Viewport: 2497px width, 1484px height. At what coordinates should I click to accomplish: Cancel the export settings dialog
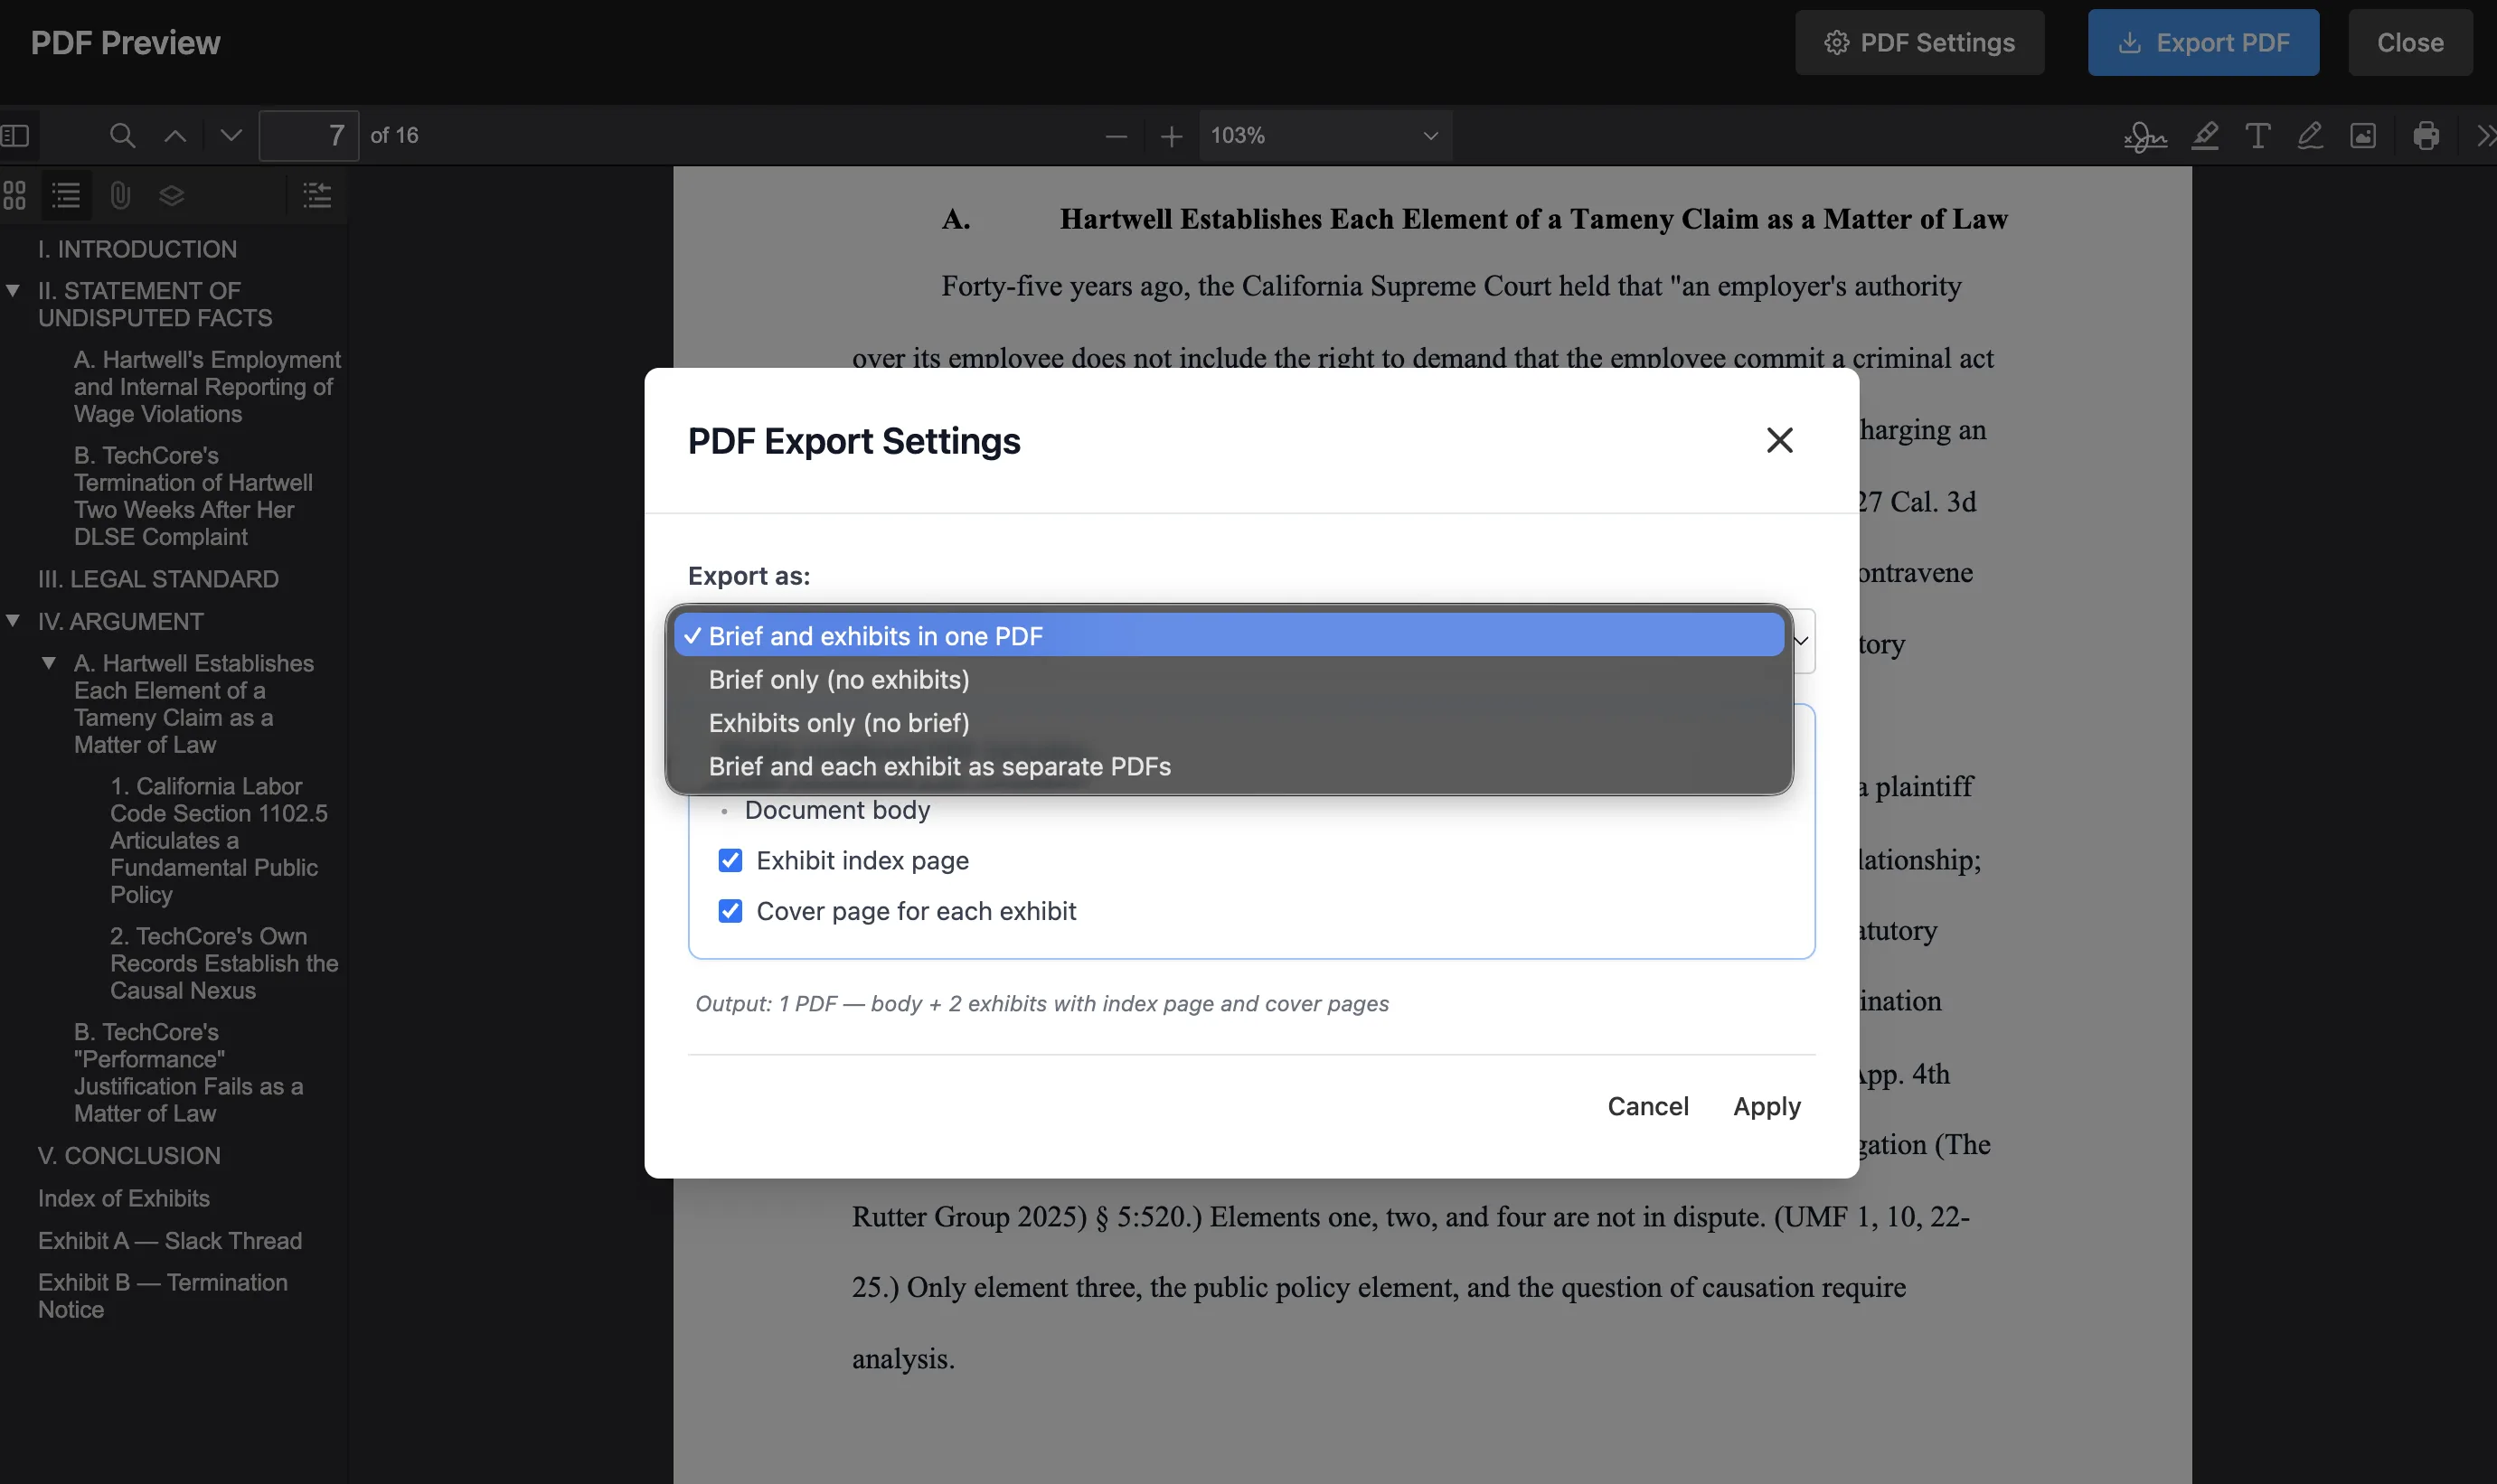(x=1647, y=1106)
